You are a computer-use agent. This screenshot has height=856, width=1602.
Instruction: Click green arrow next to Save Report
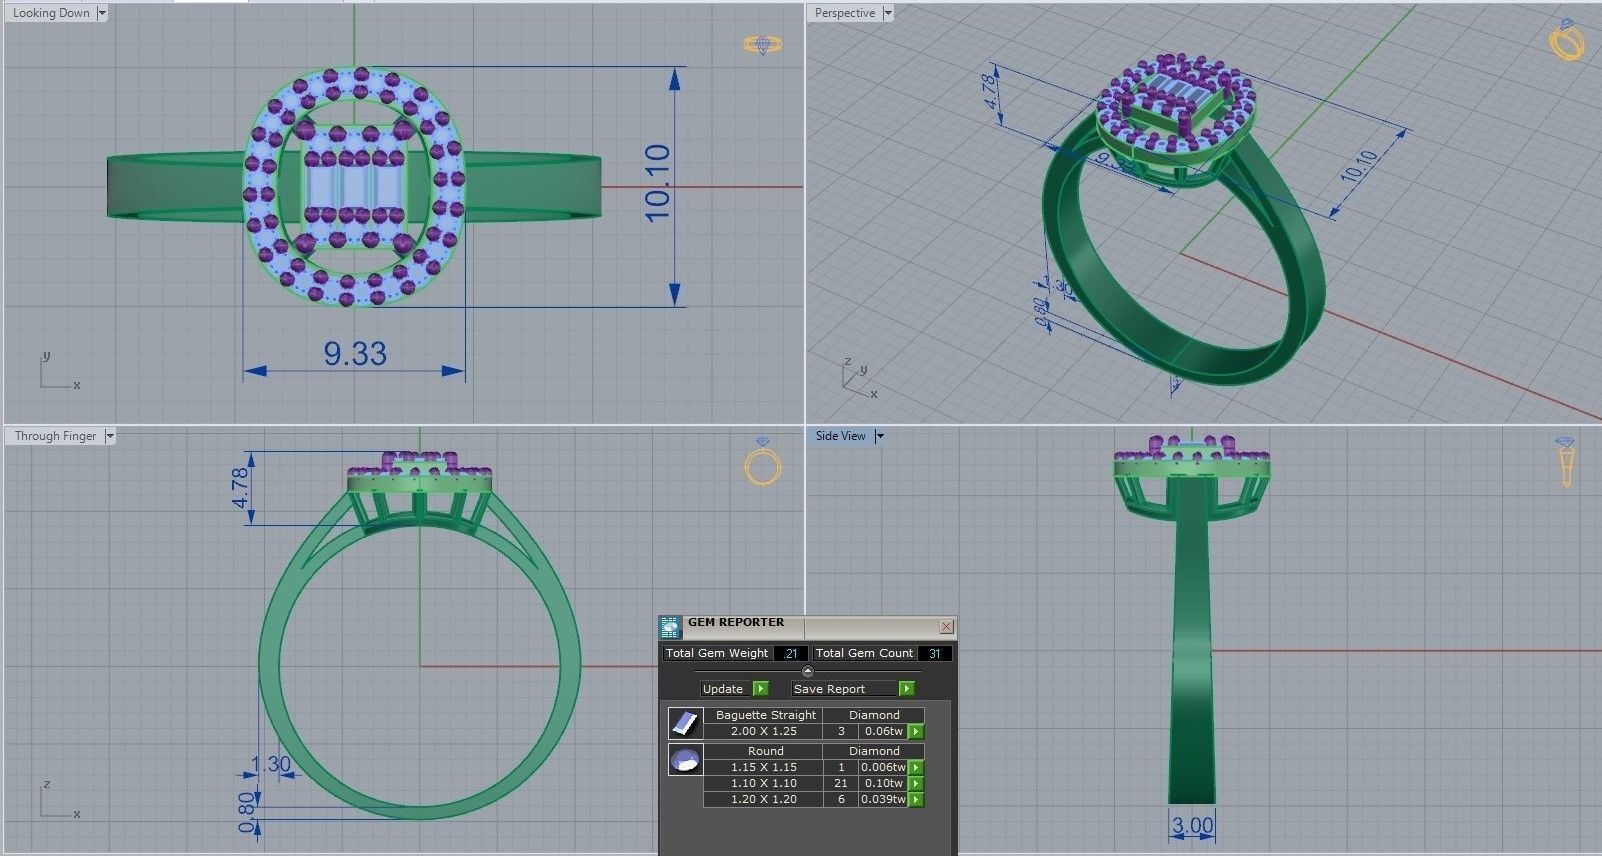pyautogui.click(x=907, y=689)
